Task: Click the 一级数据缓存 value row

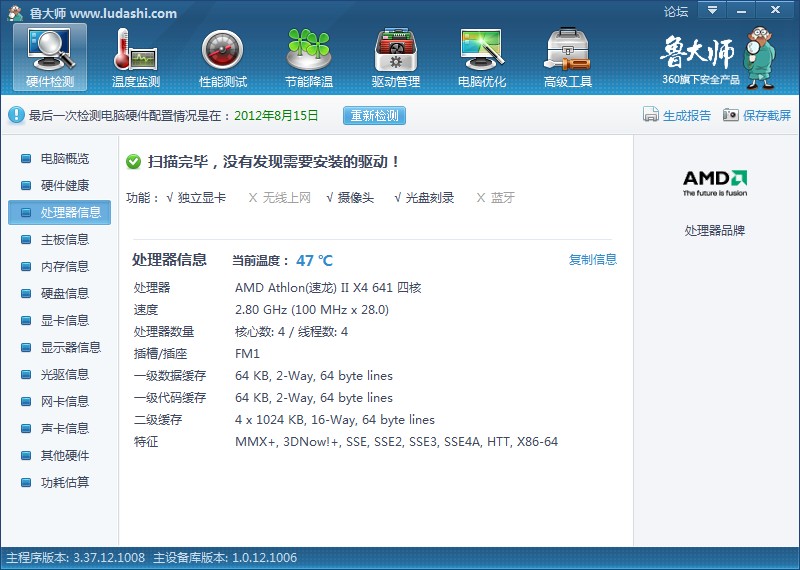Action: tap(314, 376)
